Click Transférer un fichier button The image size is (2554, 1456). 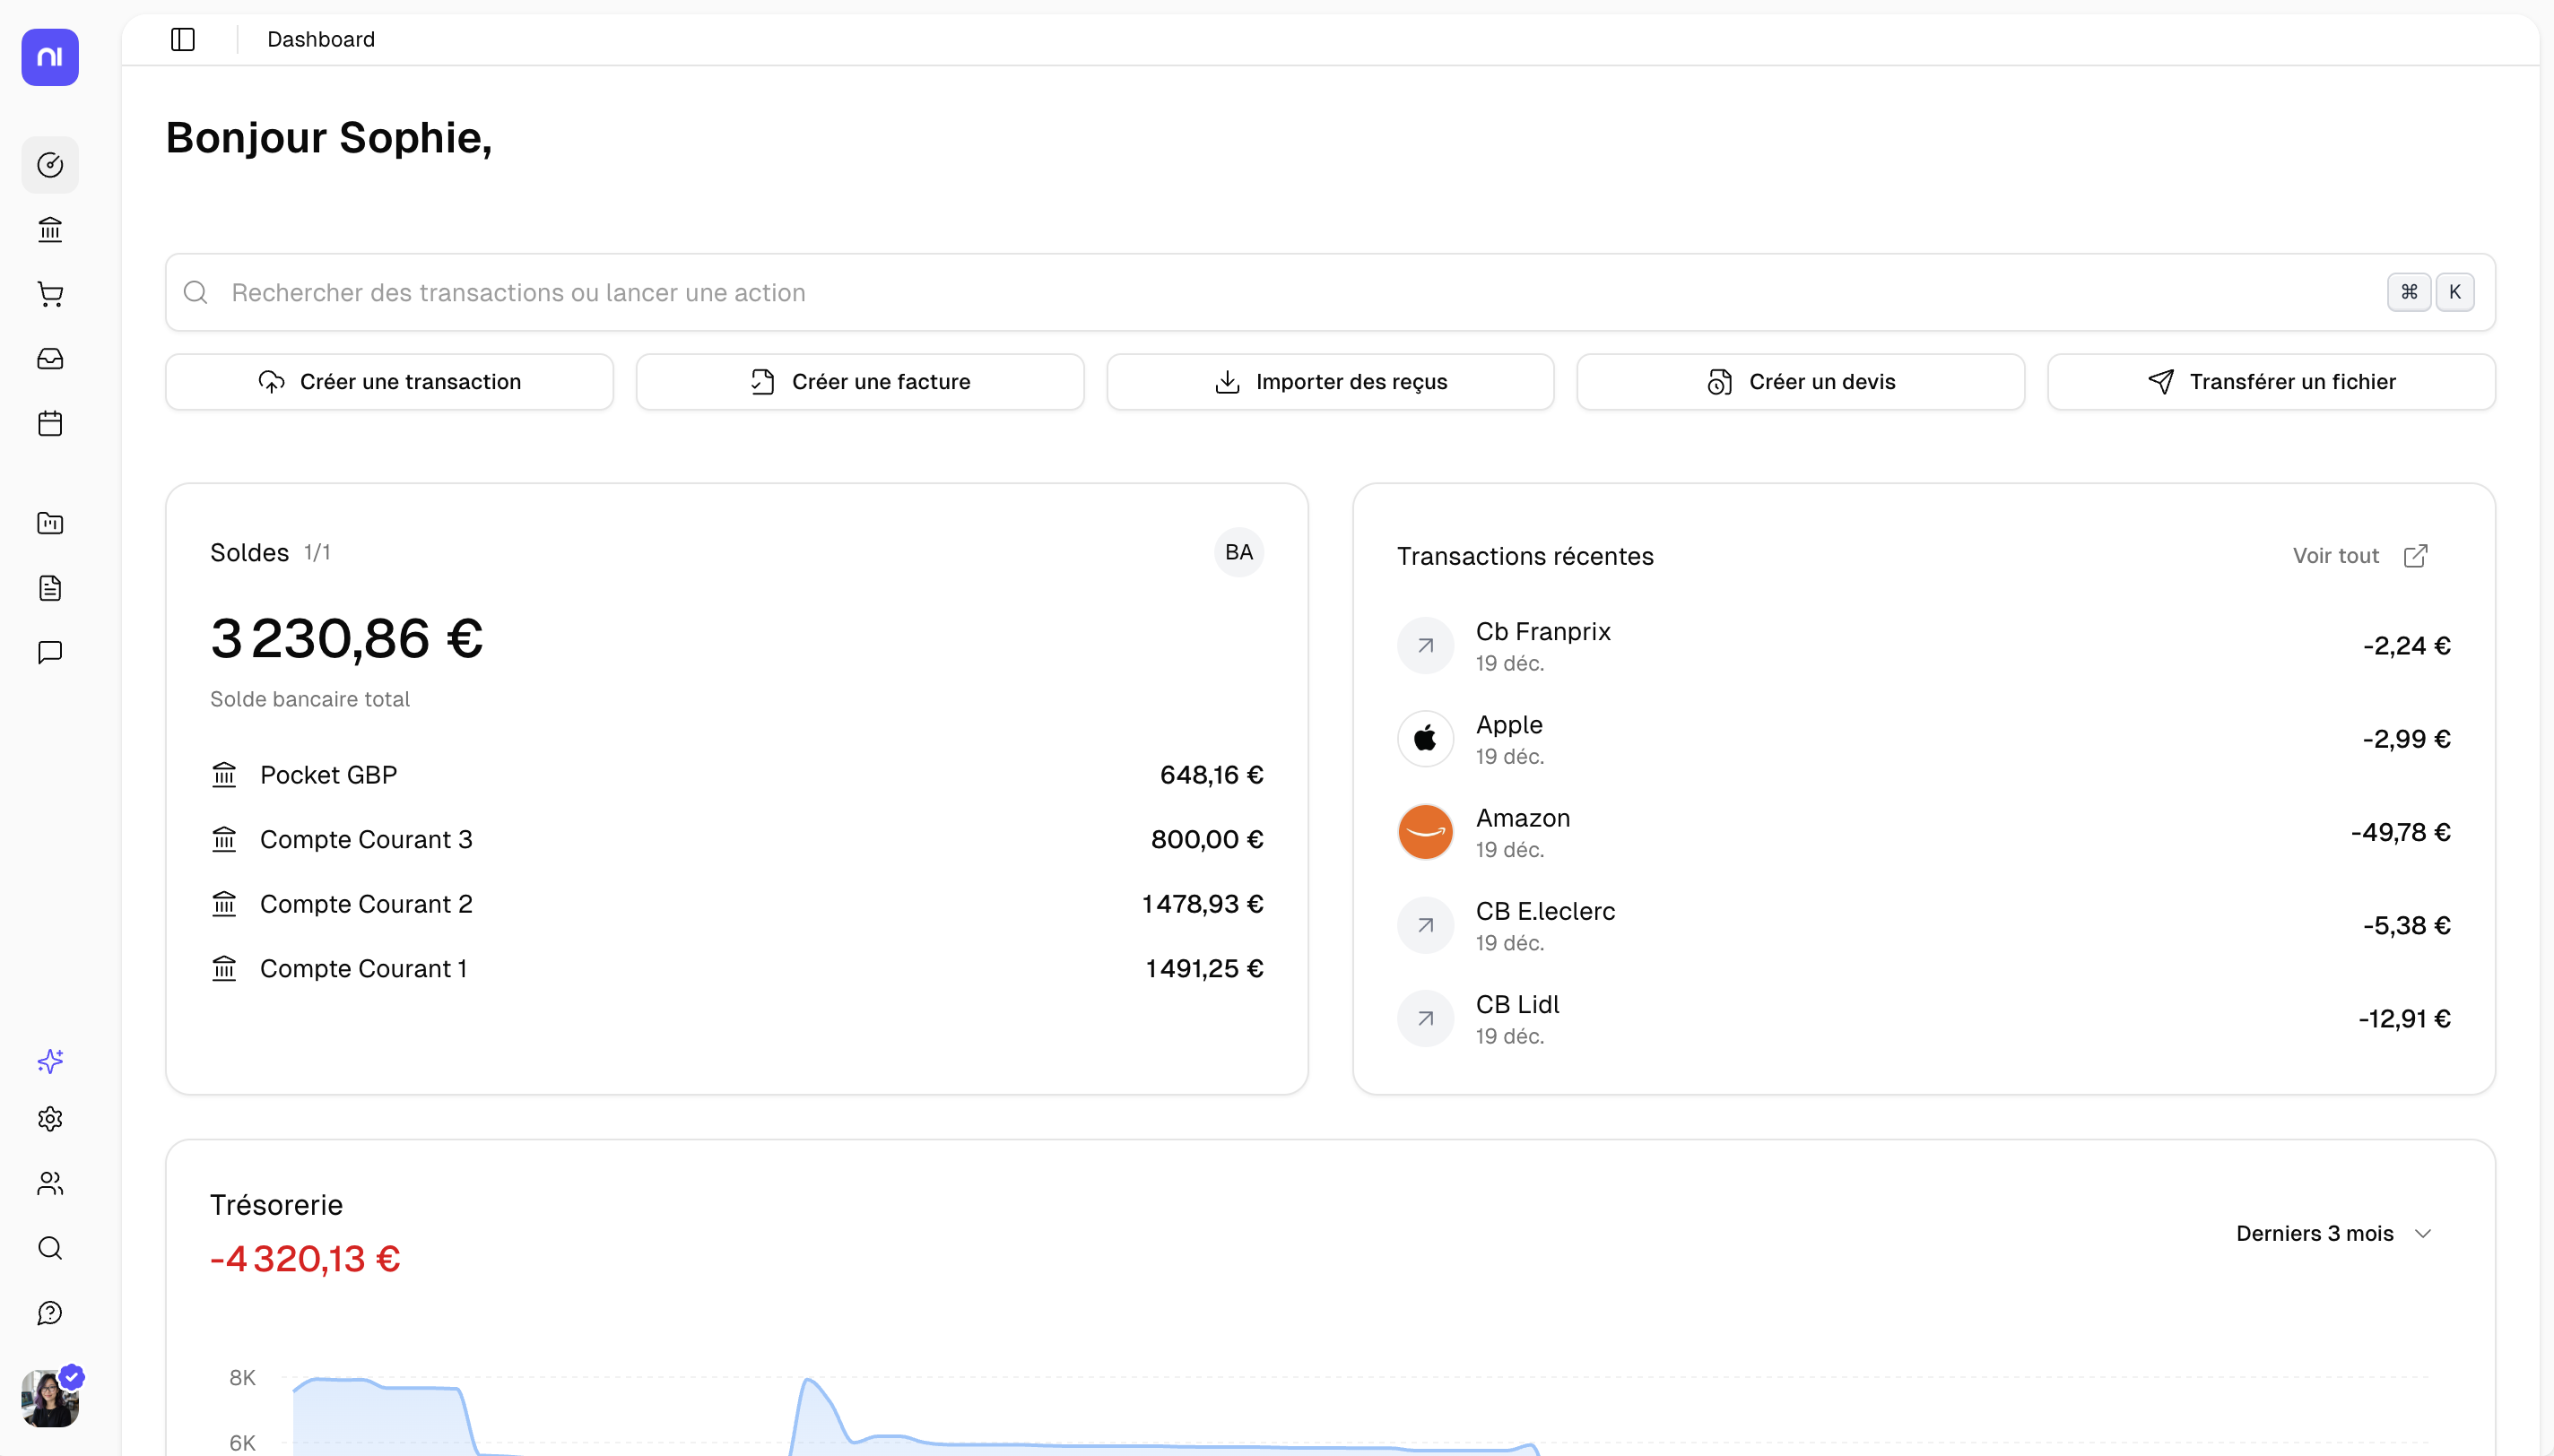click(2271, 382)
